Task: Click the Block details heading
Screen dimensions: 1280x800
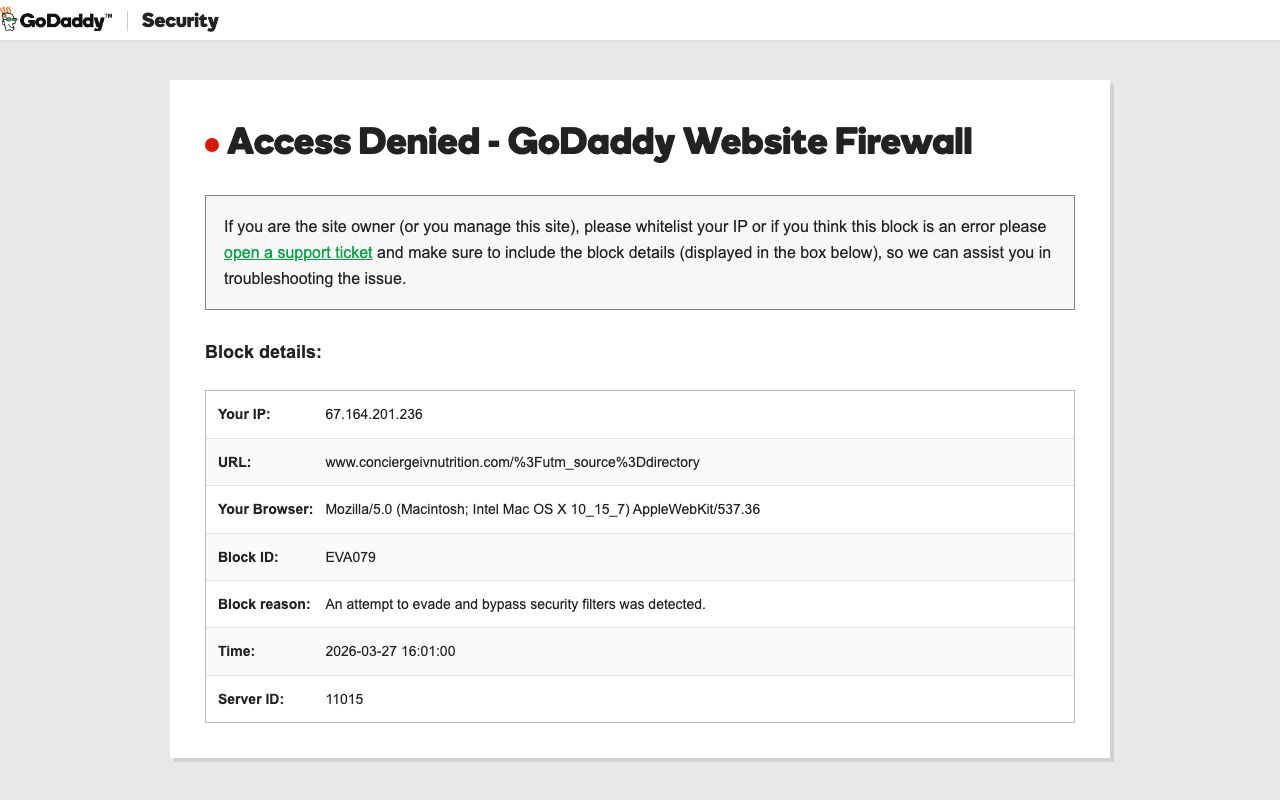Action: (263, 352)
